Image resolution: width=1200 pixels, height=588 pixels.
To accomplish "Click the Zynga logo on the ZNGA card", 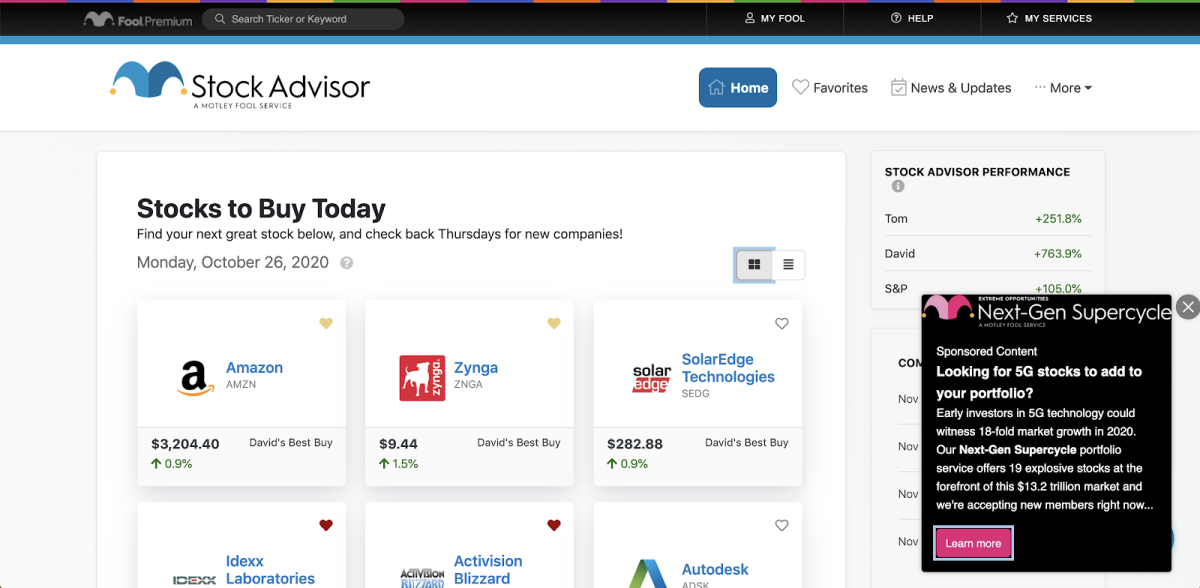I will (422, 377).
